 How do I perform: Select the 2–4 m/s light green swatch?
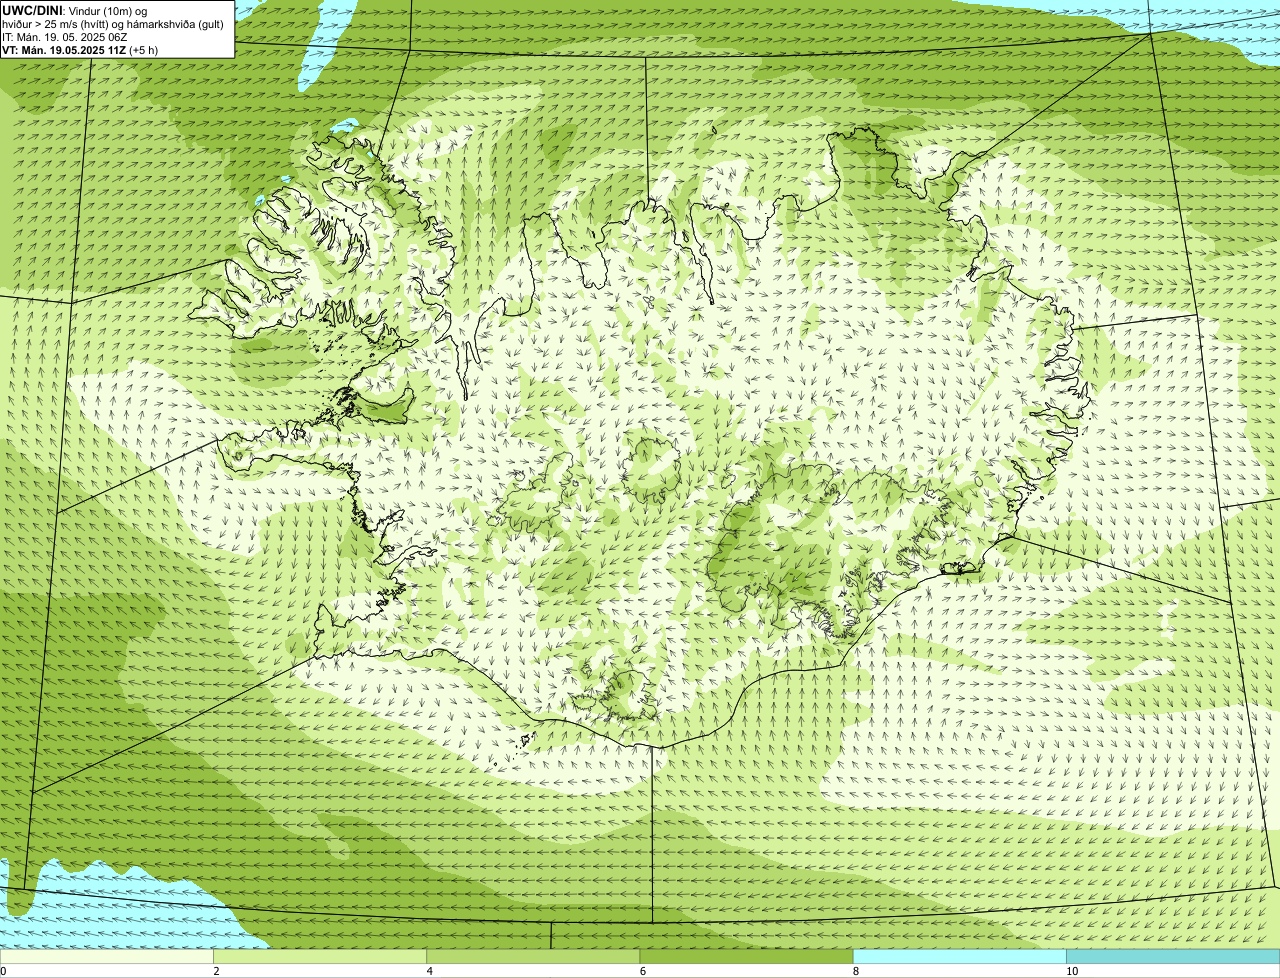(320, 957)
